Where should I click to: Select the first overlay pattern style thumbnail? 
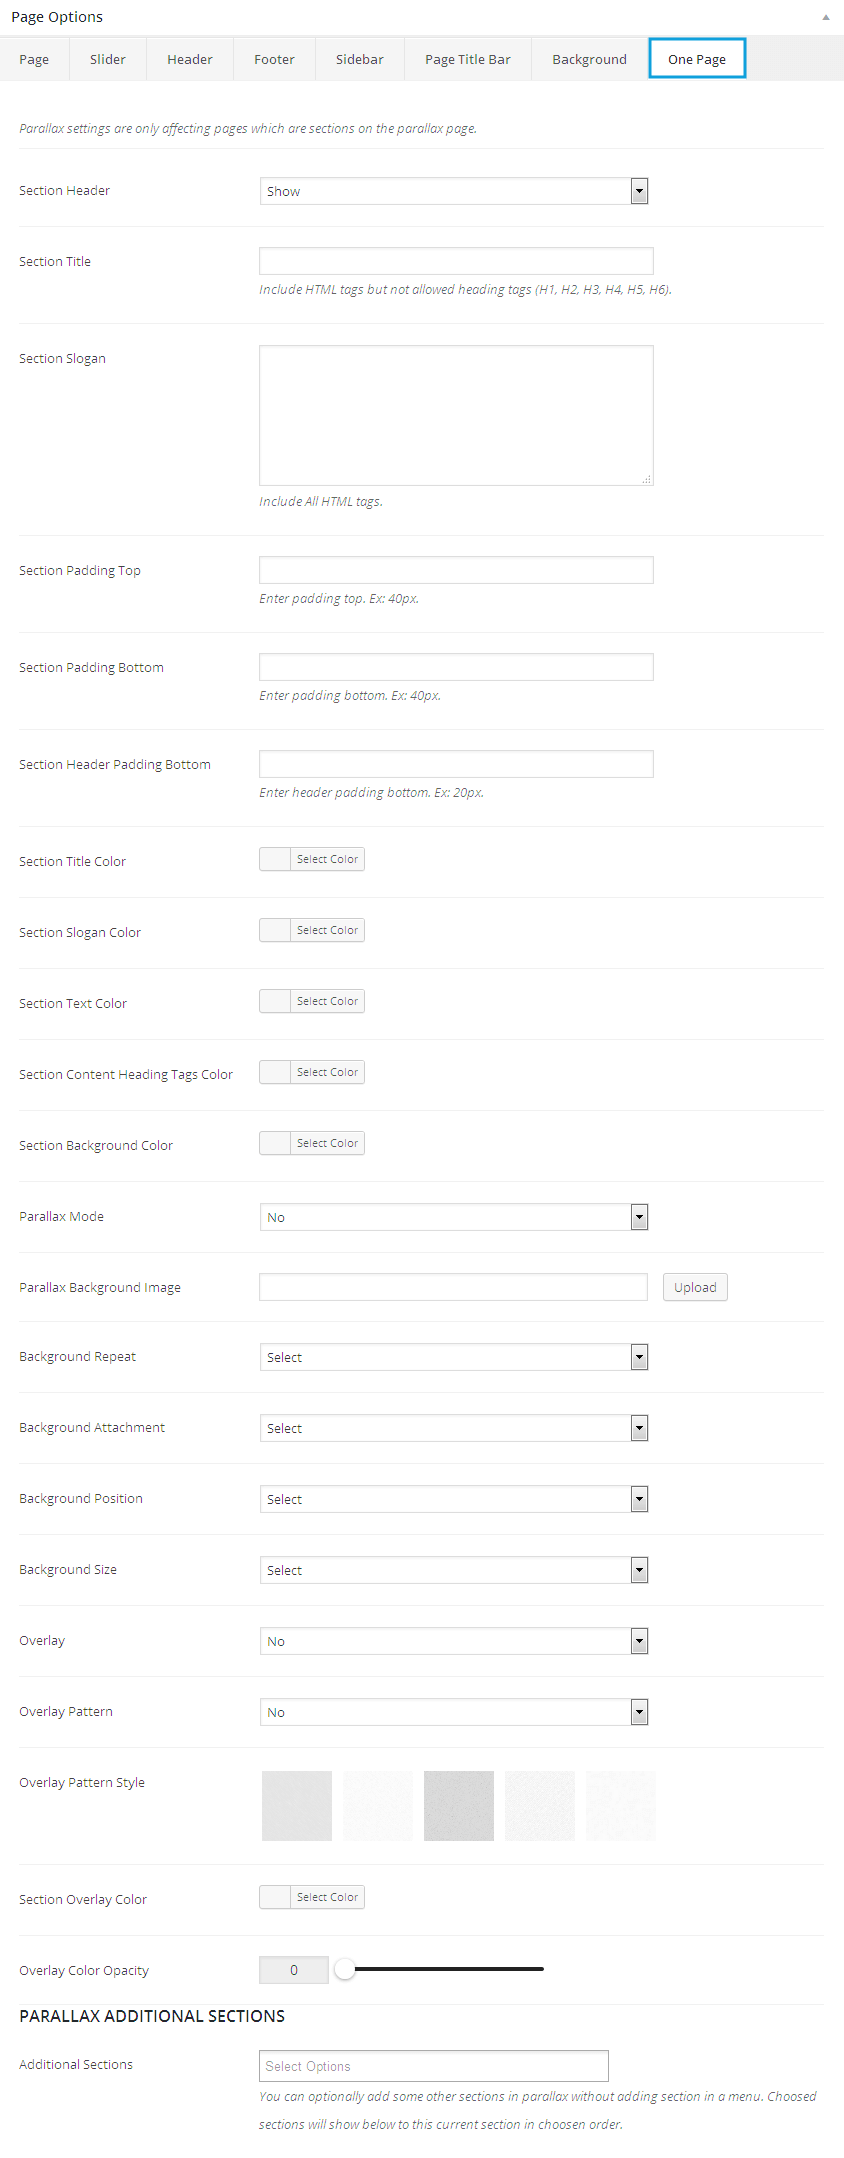297,1806
